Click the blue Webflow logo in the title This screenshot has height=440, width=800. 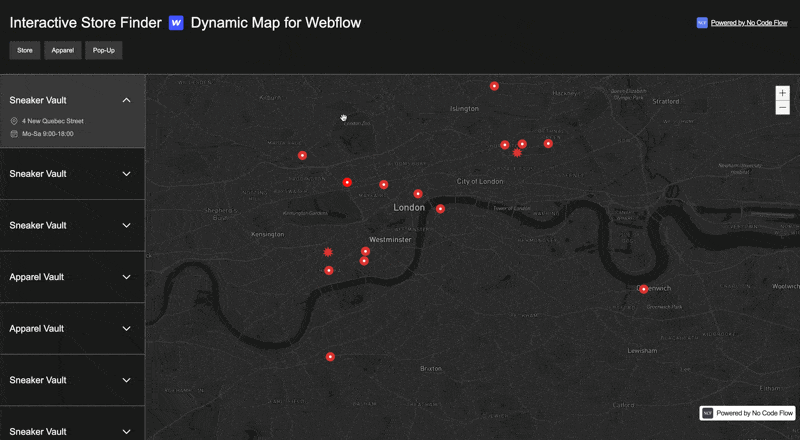coord(176,22)
